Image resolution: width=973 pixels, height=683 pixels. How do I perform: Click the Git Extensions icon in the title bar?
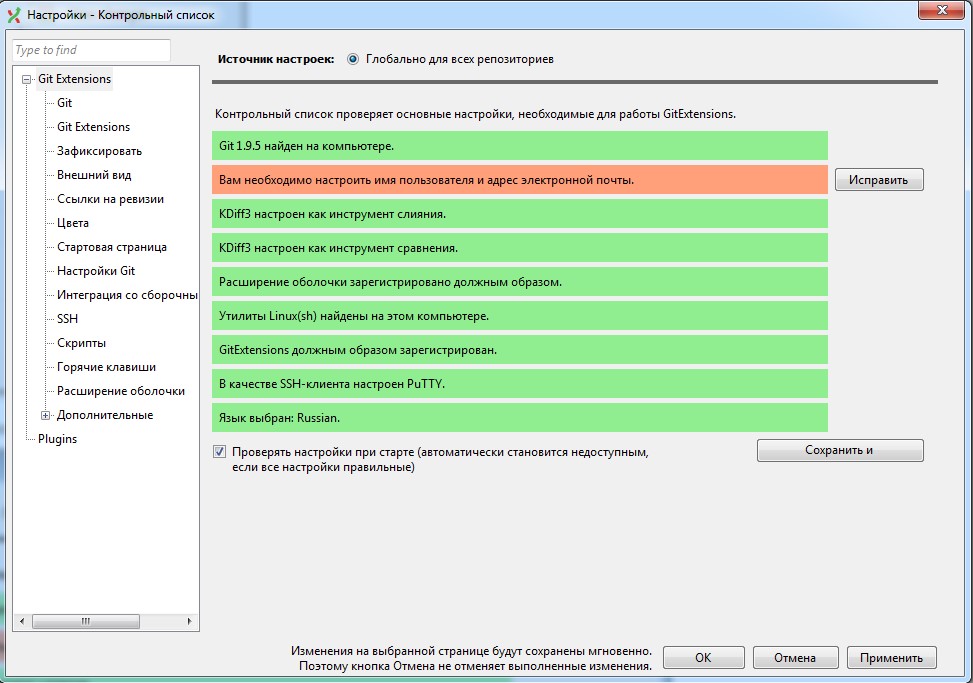click(x=12, y=11)
